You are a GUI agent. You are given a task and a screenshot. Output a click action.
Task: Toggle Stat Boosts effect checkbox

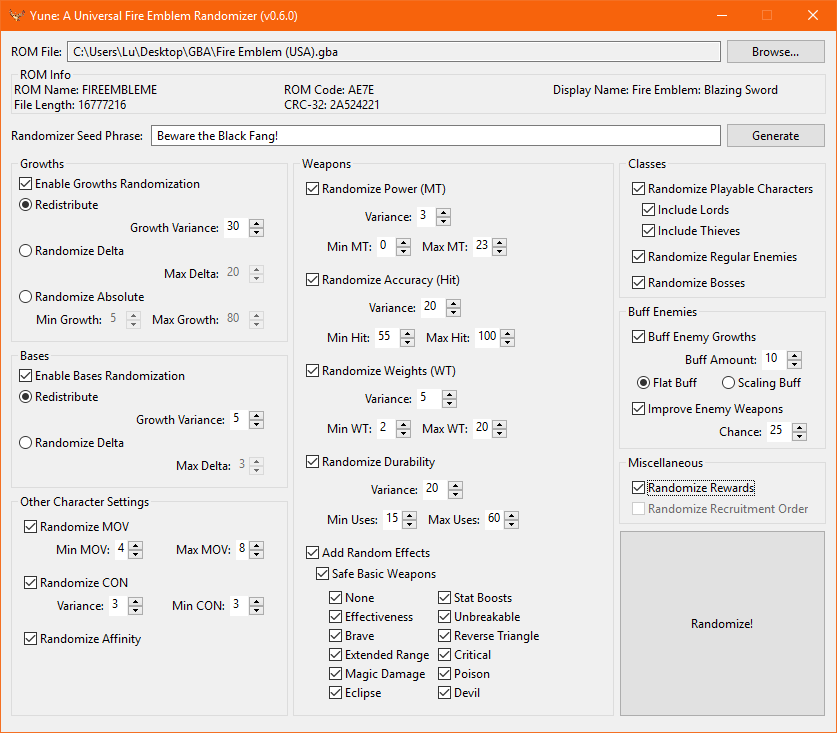[444, 597]
